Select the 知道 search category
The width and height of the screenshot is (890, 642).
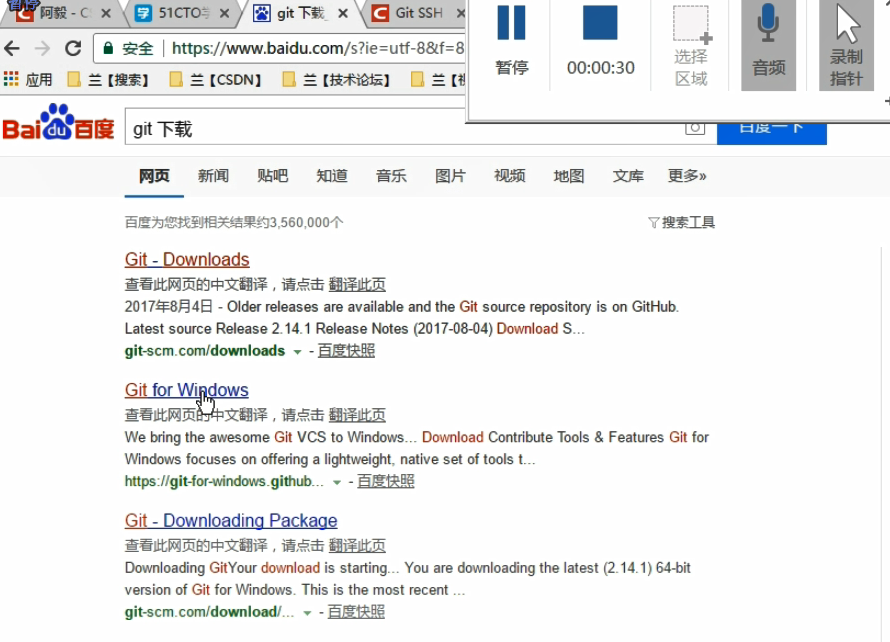click(332, 176)
